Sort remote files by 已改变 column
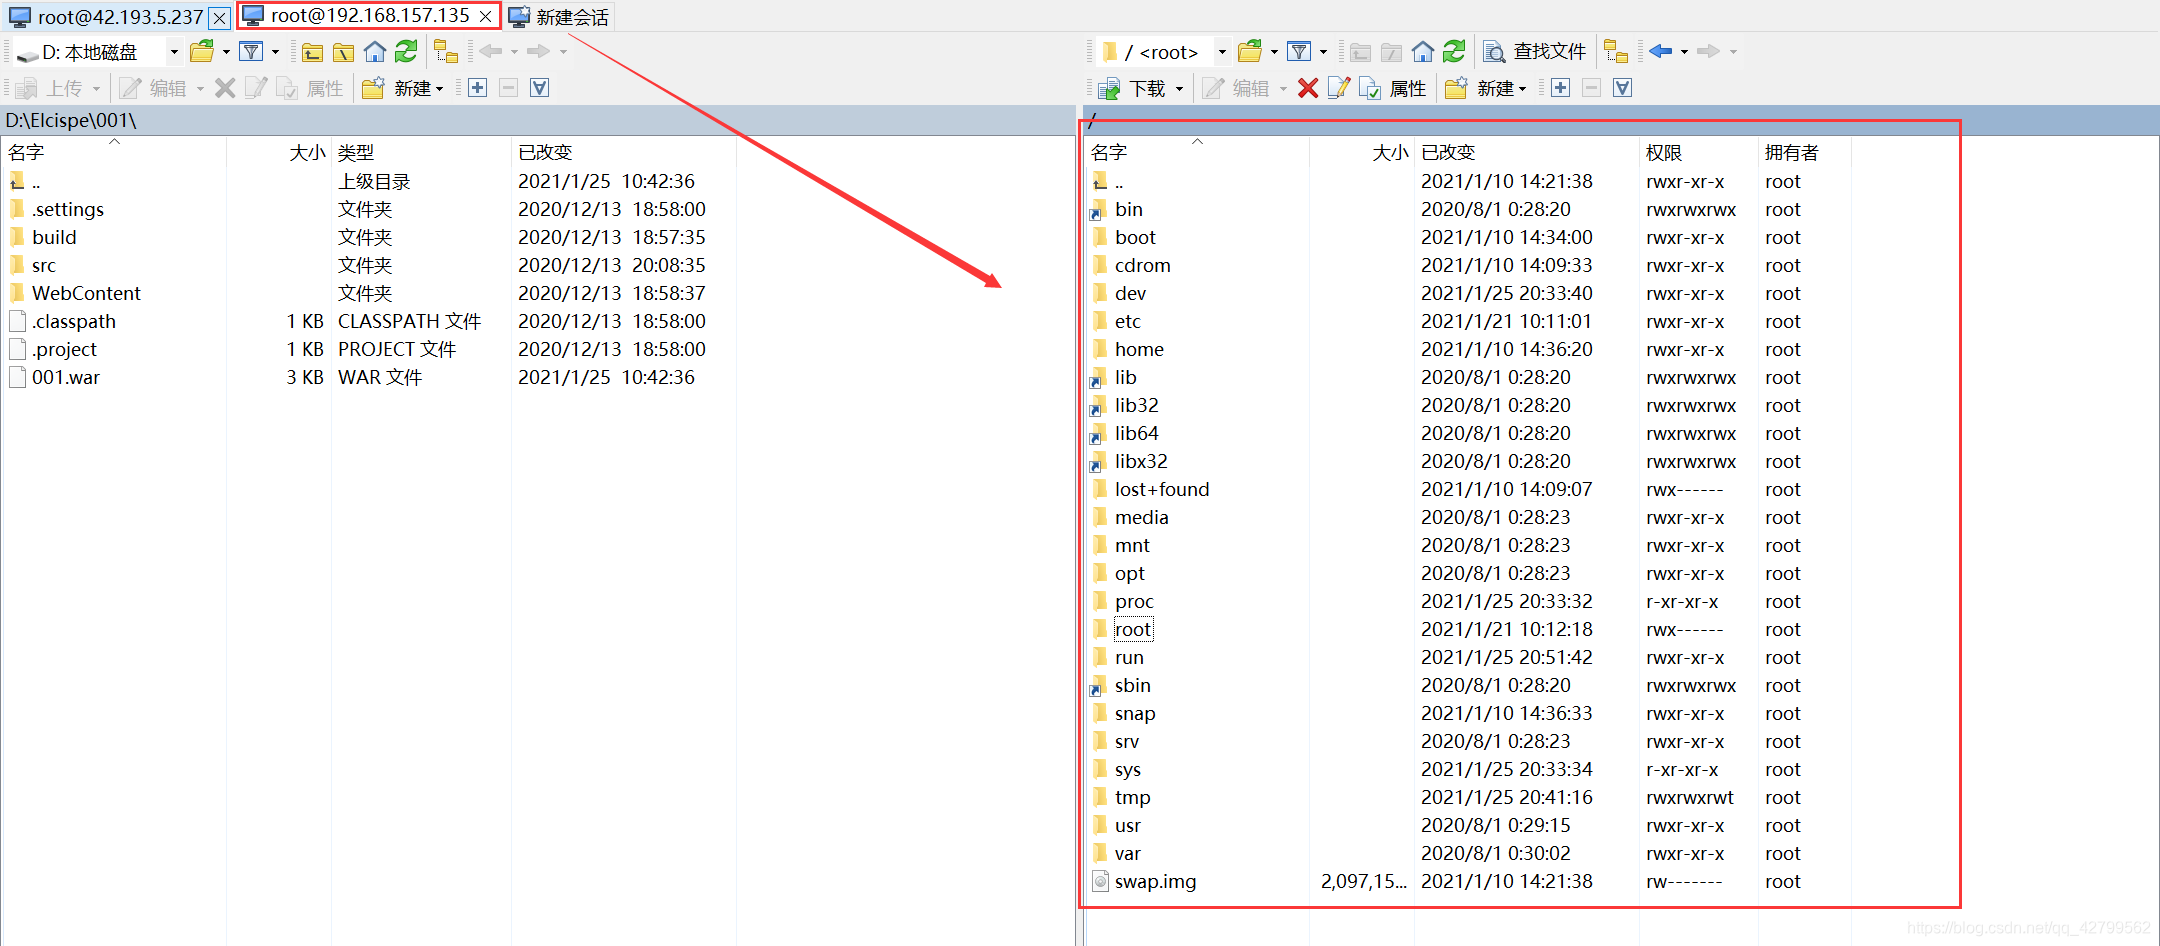This screenshot has width=2160, height=946. pos(1448,153)
